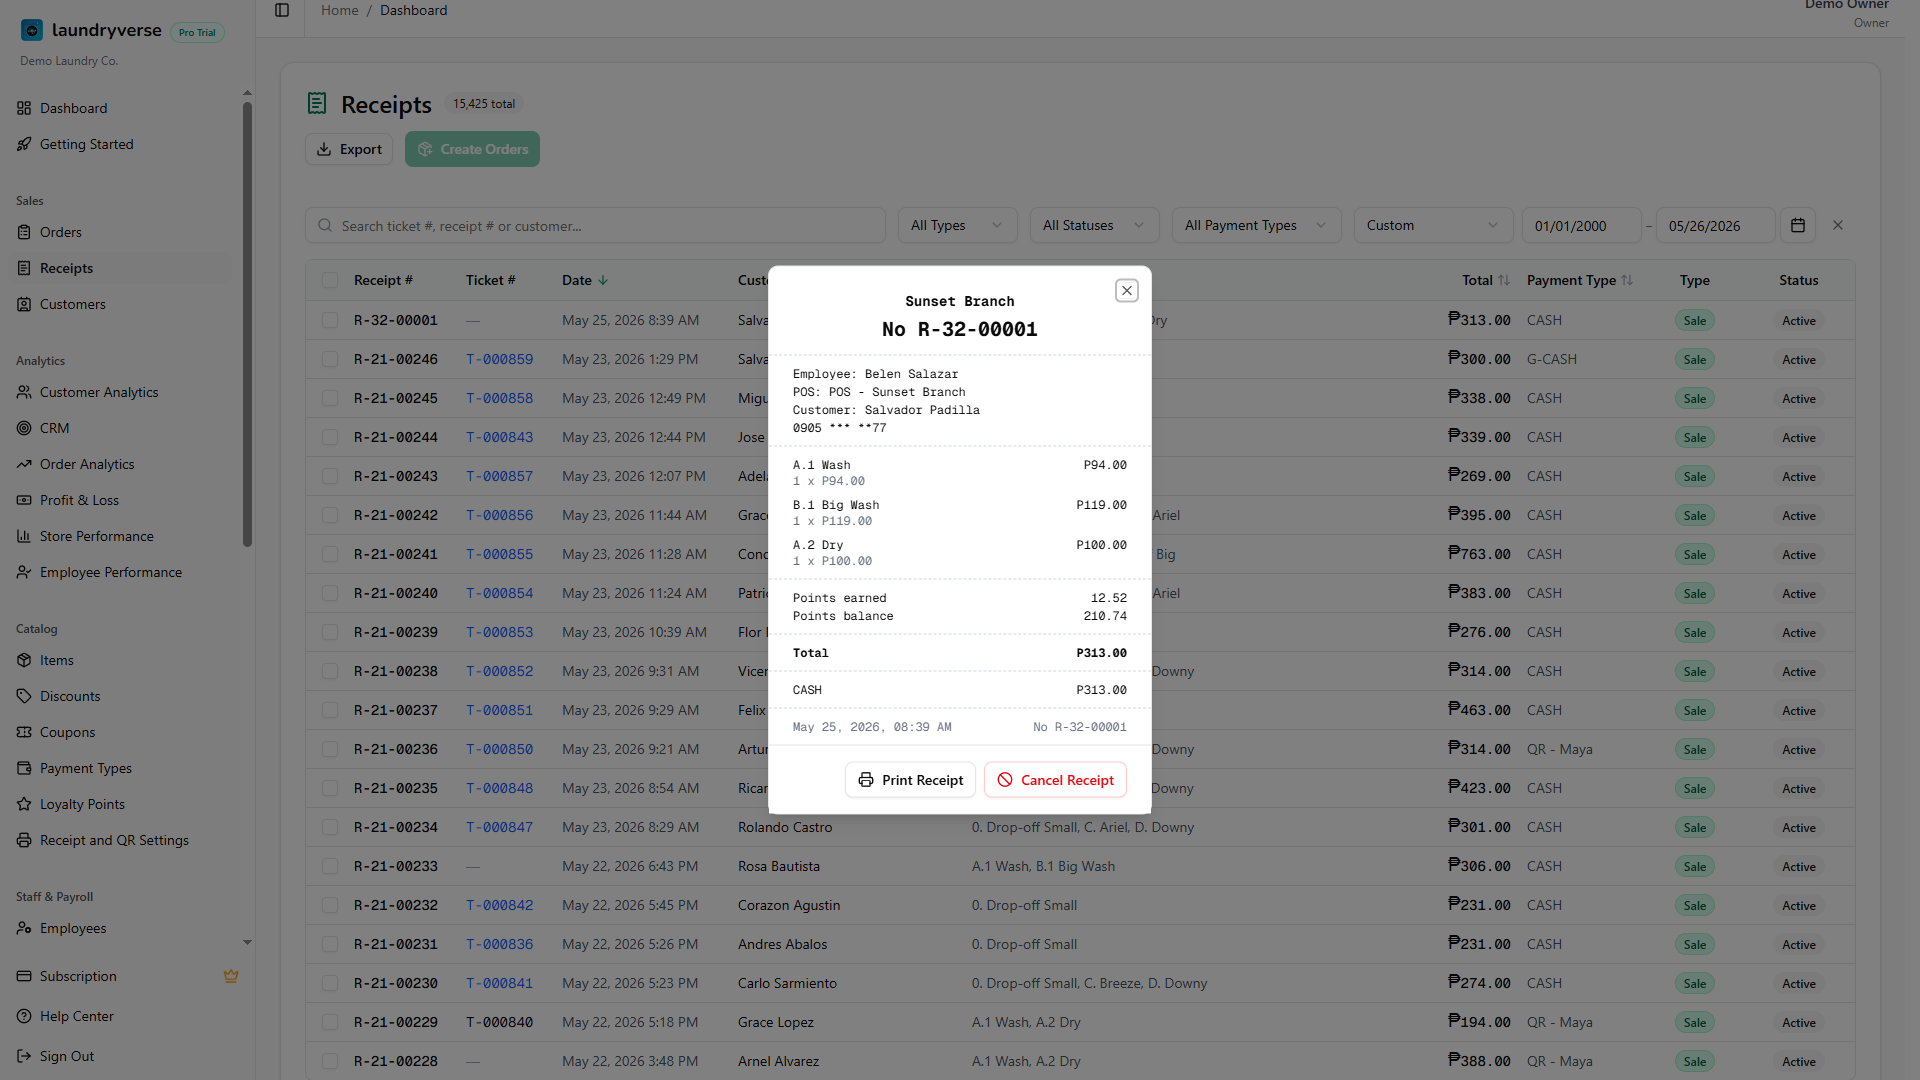Click the Coupons ticket icon
This screenshot has height=1080, width=1920.
24,732
